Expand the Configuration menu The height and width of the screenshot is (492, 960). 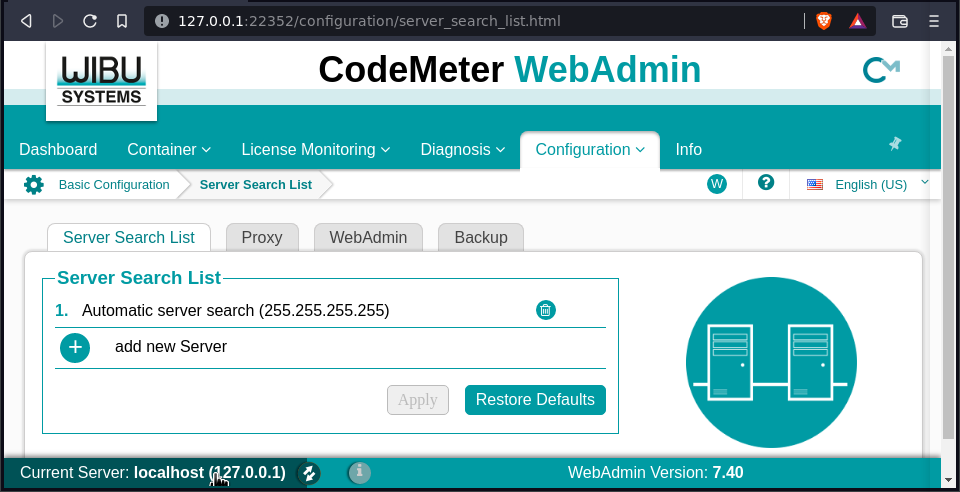[590, 149]
